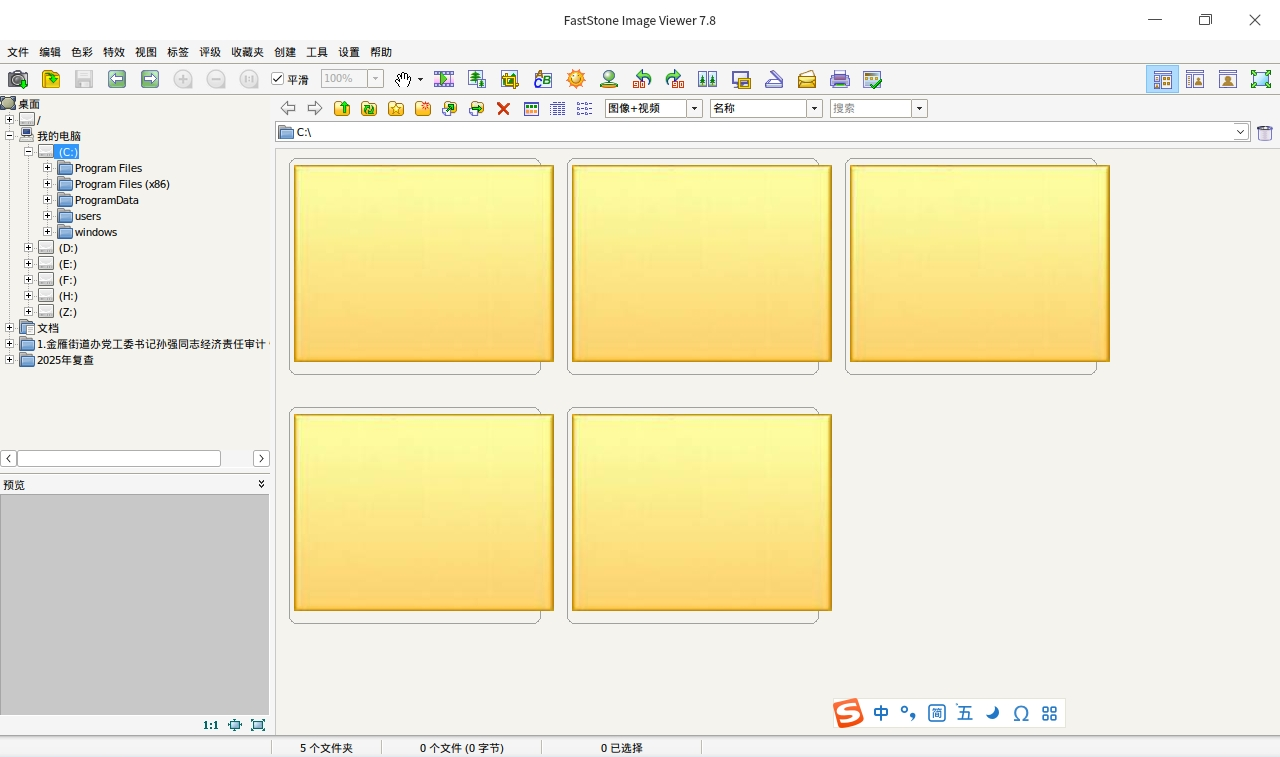
Task: Rotate the image right
Action: click(x=675, y=79)
